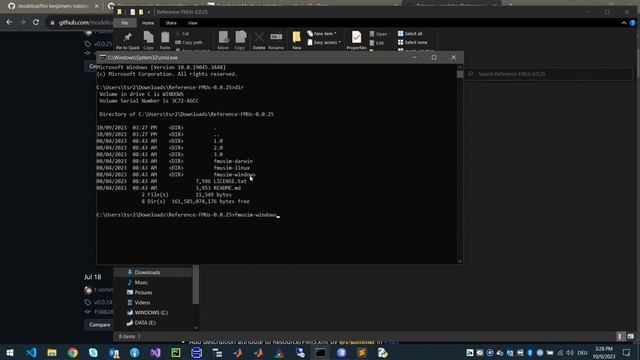Switch to the Share ribbon tab
Screen dimensions: 640x360
click(171, 23)
